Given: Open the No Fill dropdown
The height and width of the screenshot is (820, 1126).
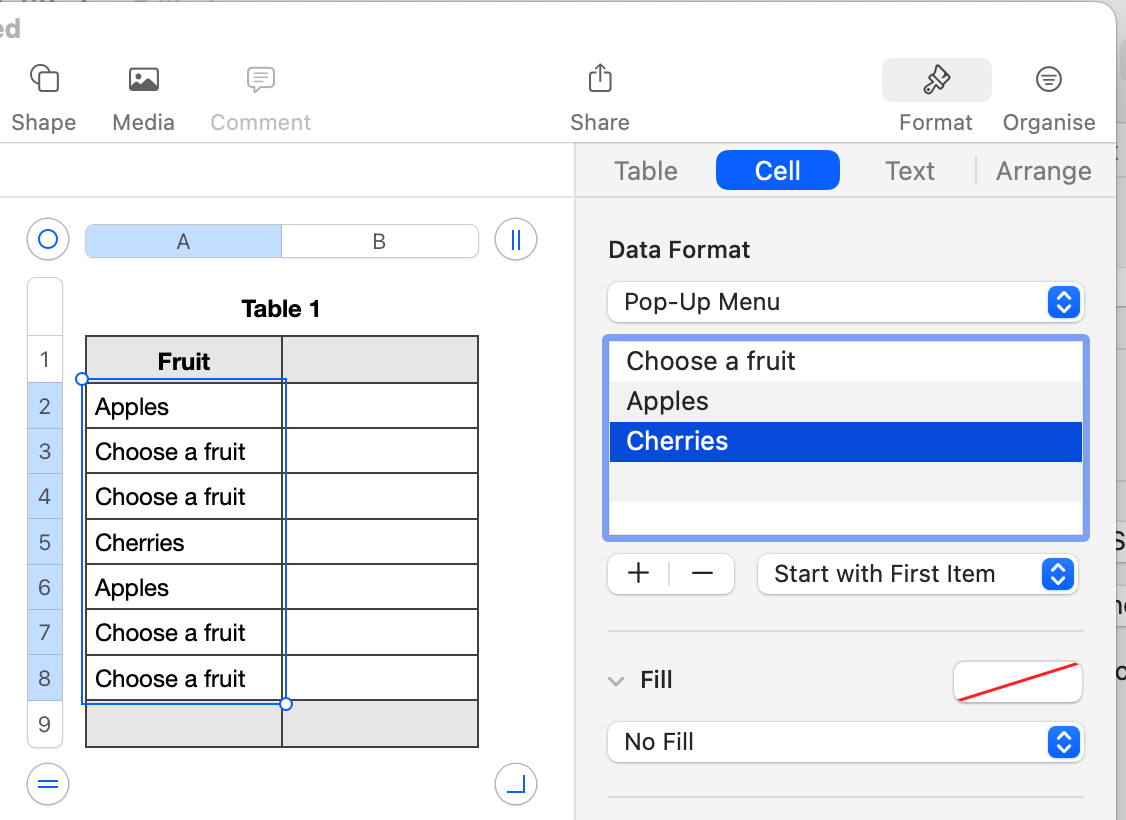Looking at the screenshot, I should click(x=845, y=742).
